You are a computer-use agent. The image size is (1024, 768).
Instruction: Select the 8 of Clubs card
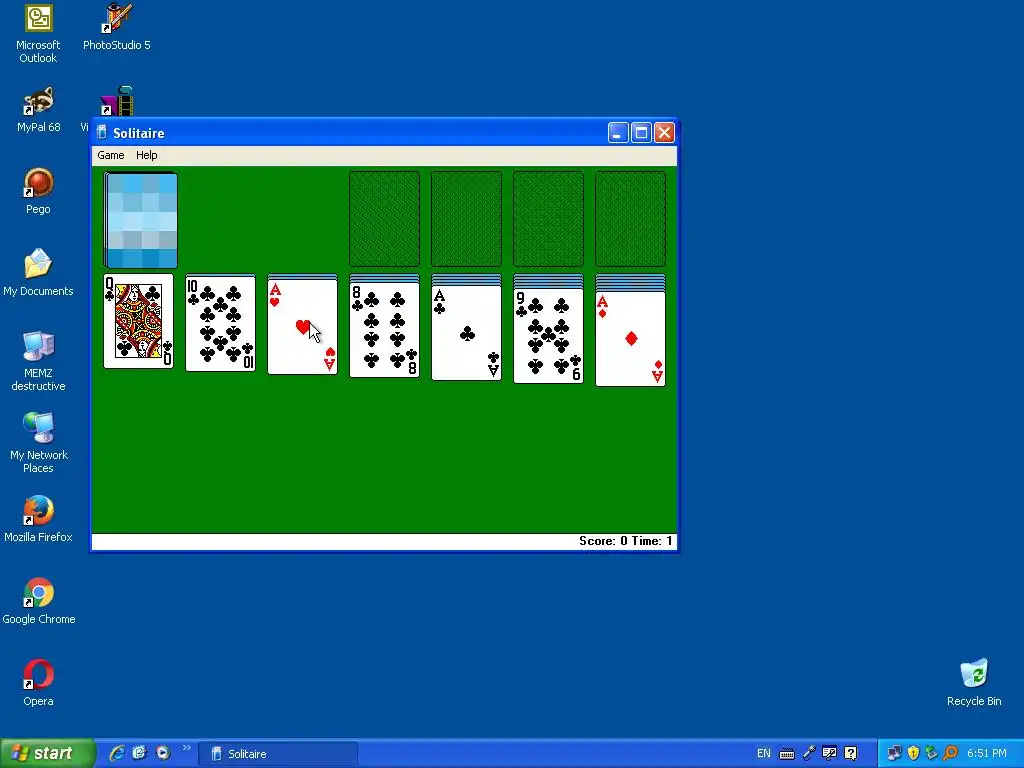coord(385,330)
